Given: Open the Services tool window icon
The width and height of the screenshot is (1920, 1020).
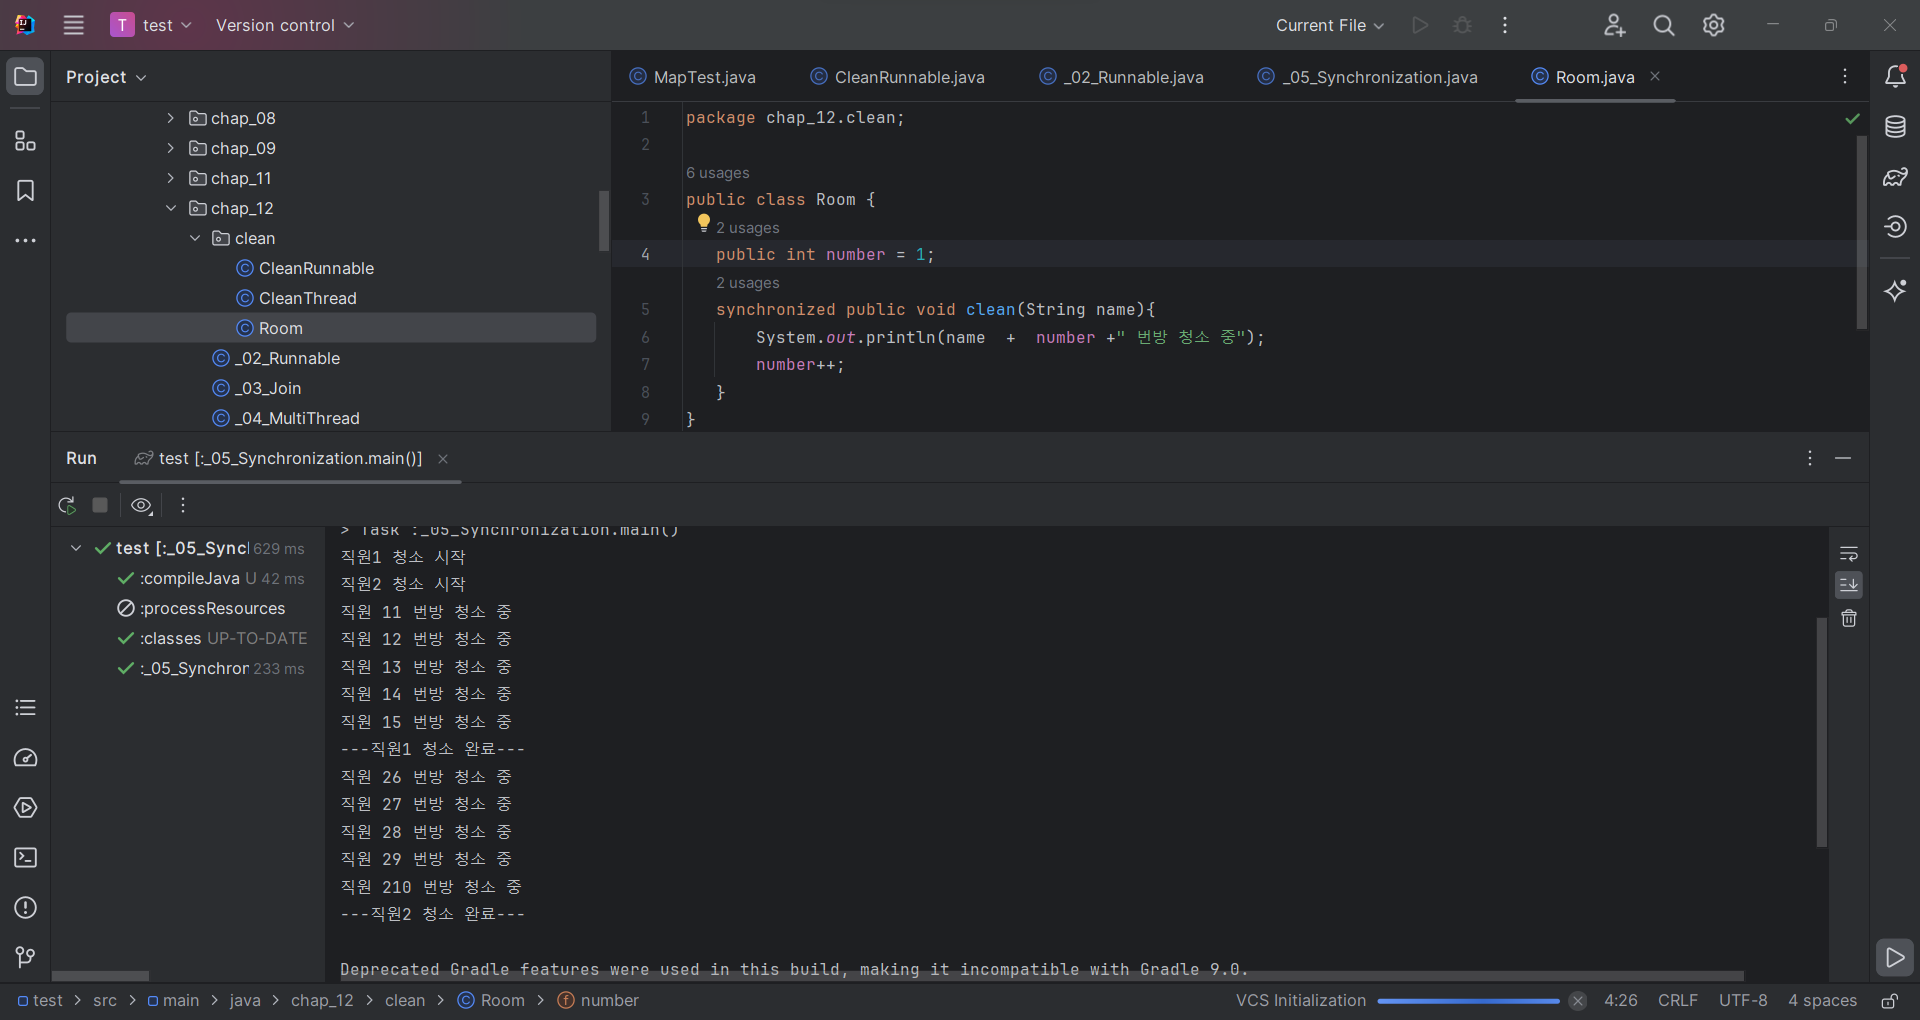Looking at the screenshot, I should 26,808.
